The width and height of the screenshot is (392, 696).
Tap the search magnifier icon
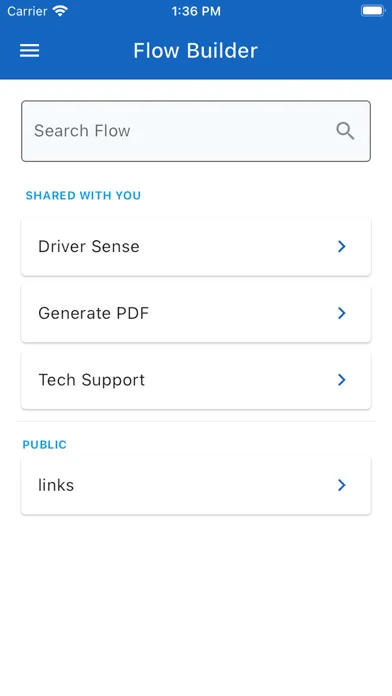[x=345, y=131]
